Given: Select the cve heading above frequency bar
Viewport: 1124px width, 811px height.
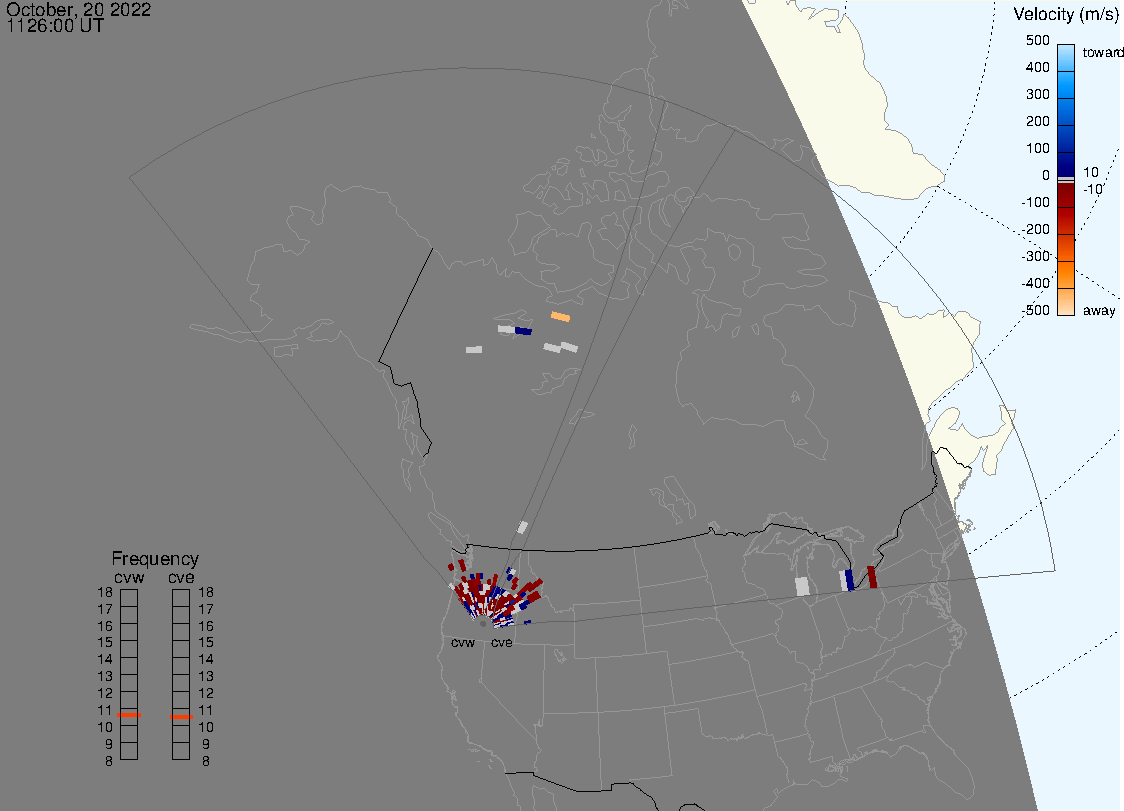Looking at the screenshot, I should click(x=181, y=578).
